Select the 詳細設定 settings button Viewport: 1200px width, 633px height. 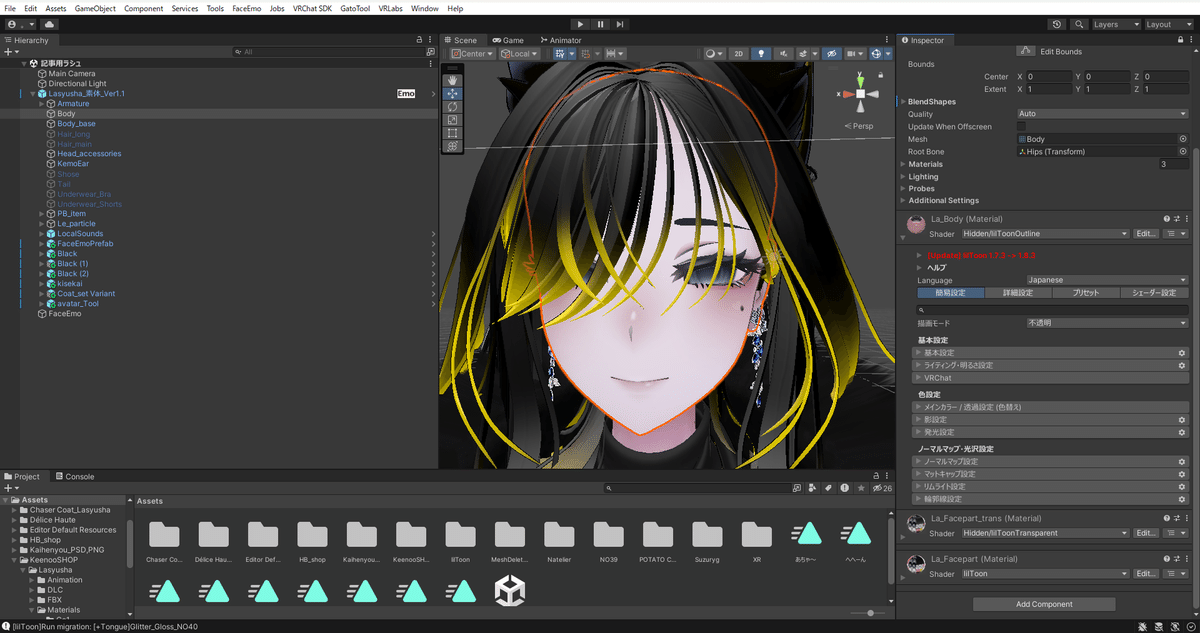click(x=1018, y=293)
